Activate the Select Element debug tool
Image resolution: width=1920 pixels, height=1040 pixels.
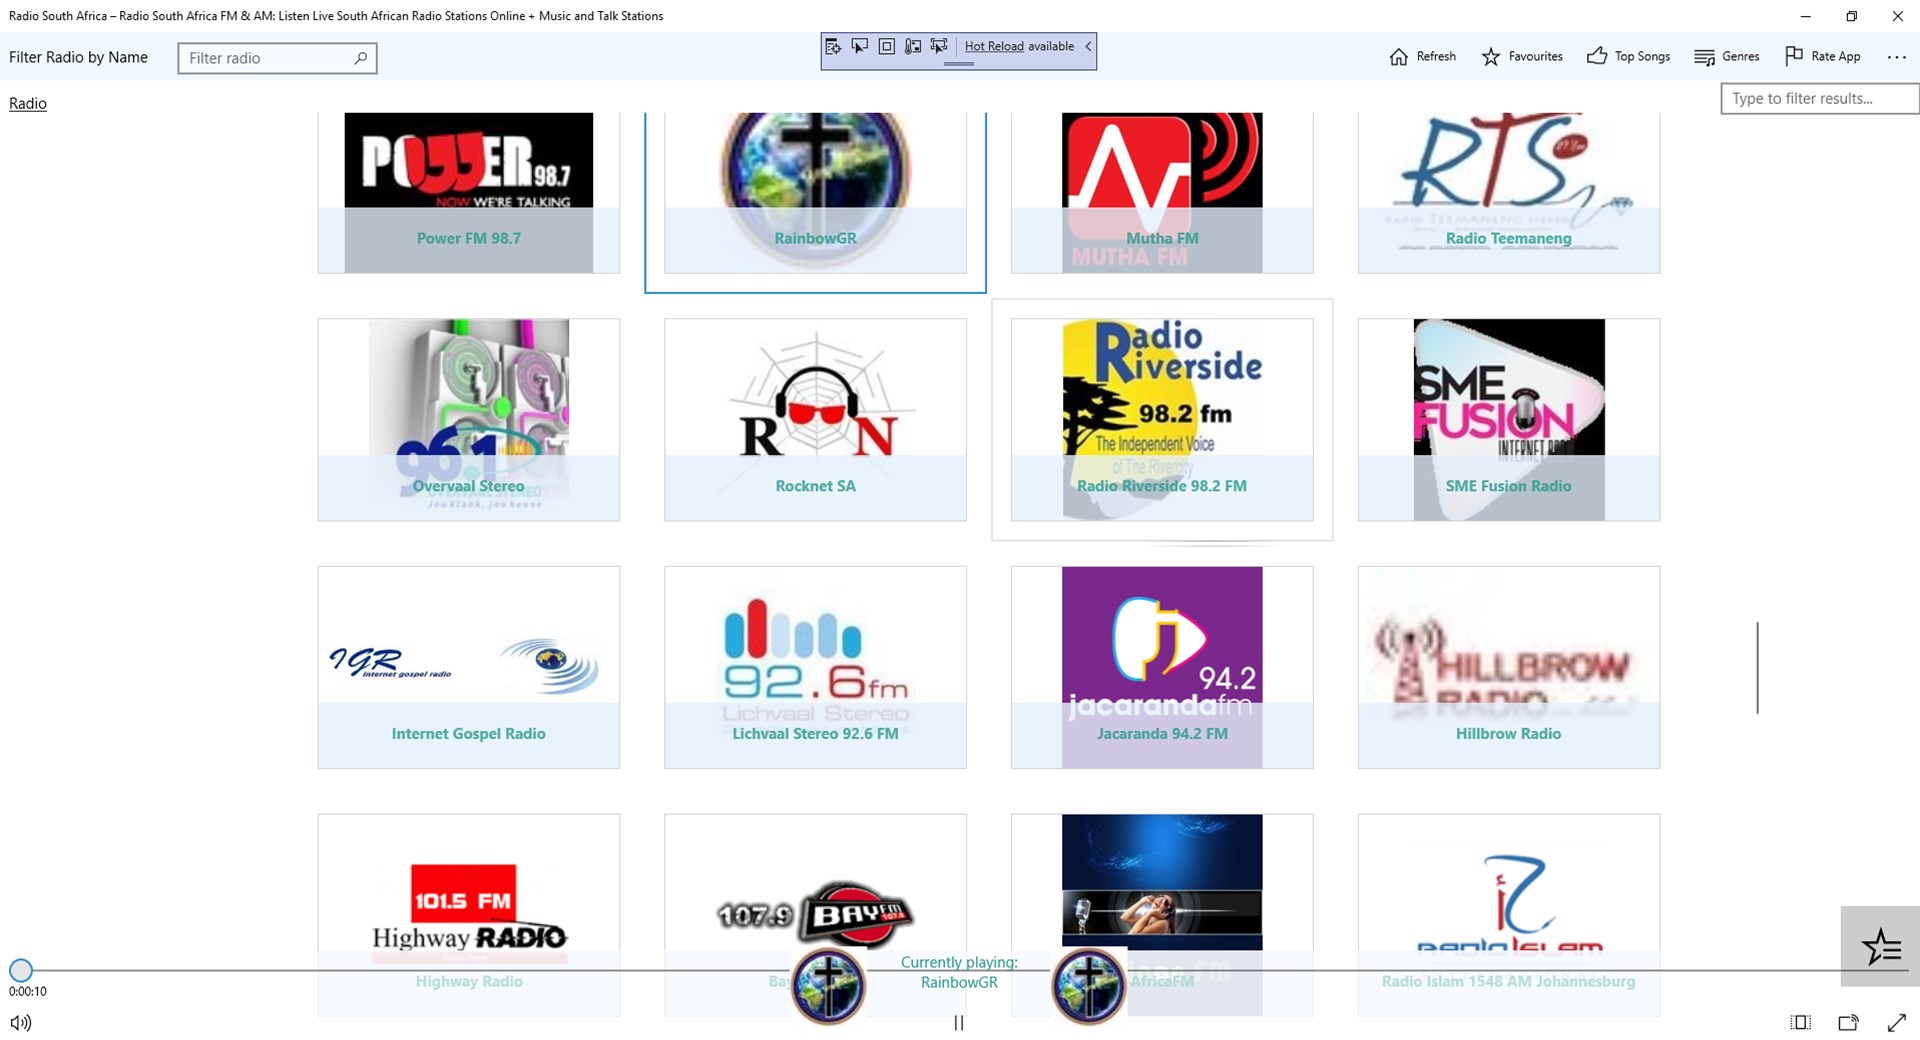click(x=860, y=47)
